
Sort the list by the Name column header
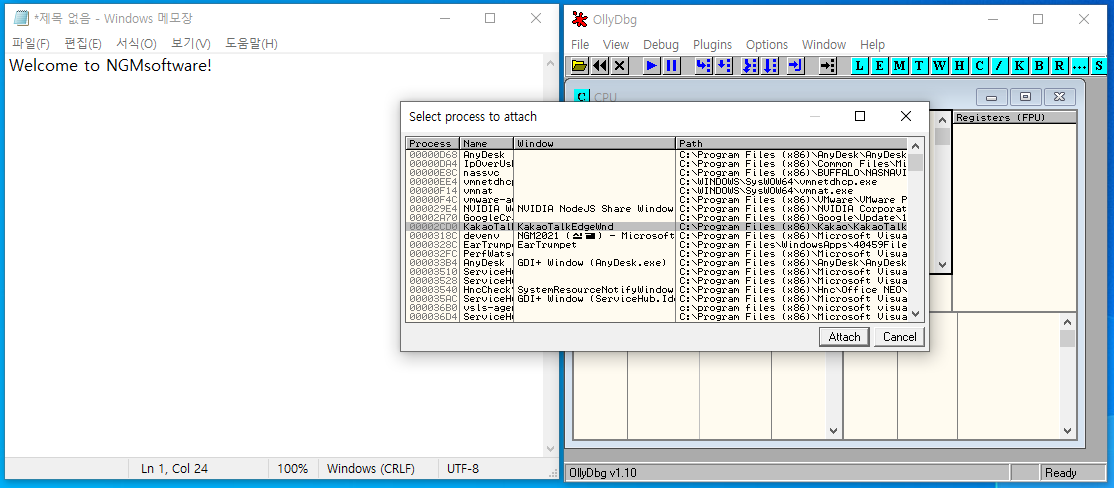coord(487,143)
